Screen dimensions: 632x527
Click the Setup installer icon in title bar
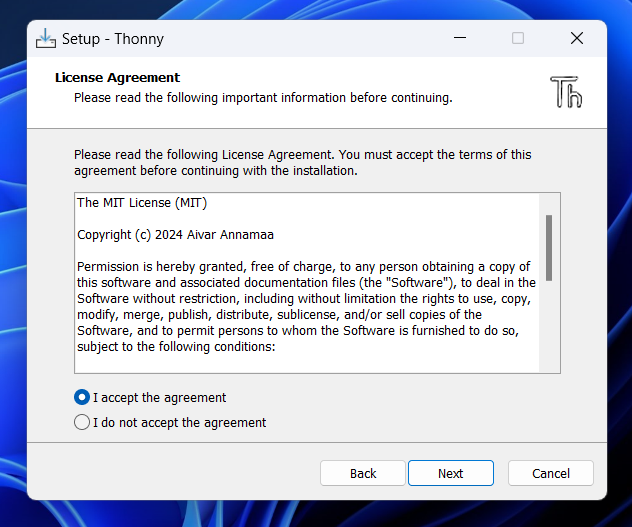coord(46,39)
